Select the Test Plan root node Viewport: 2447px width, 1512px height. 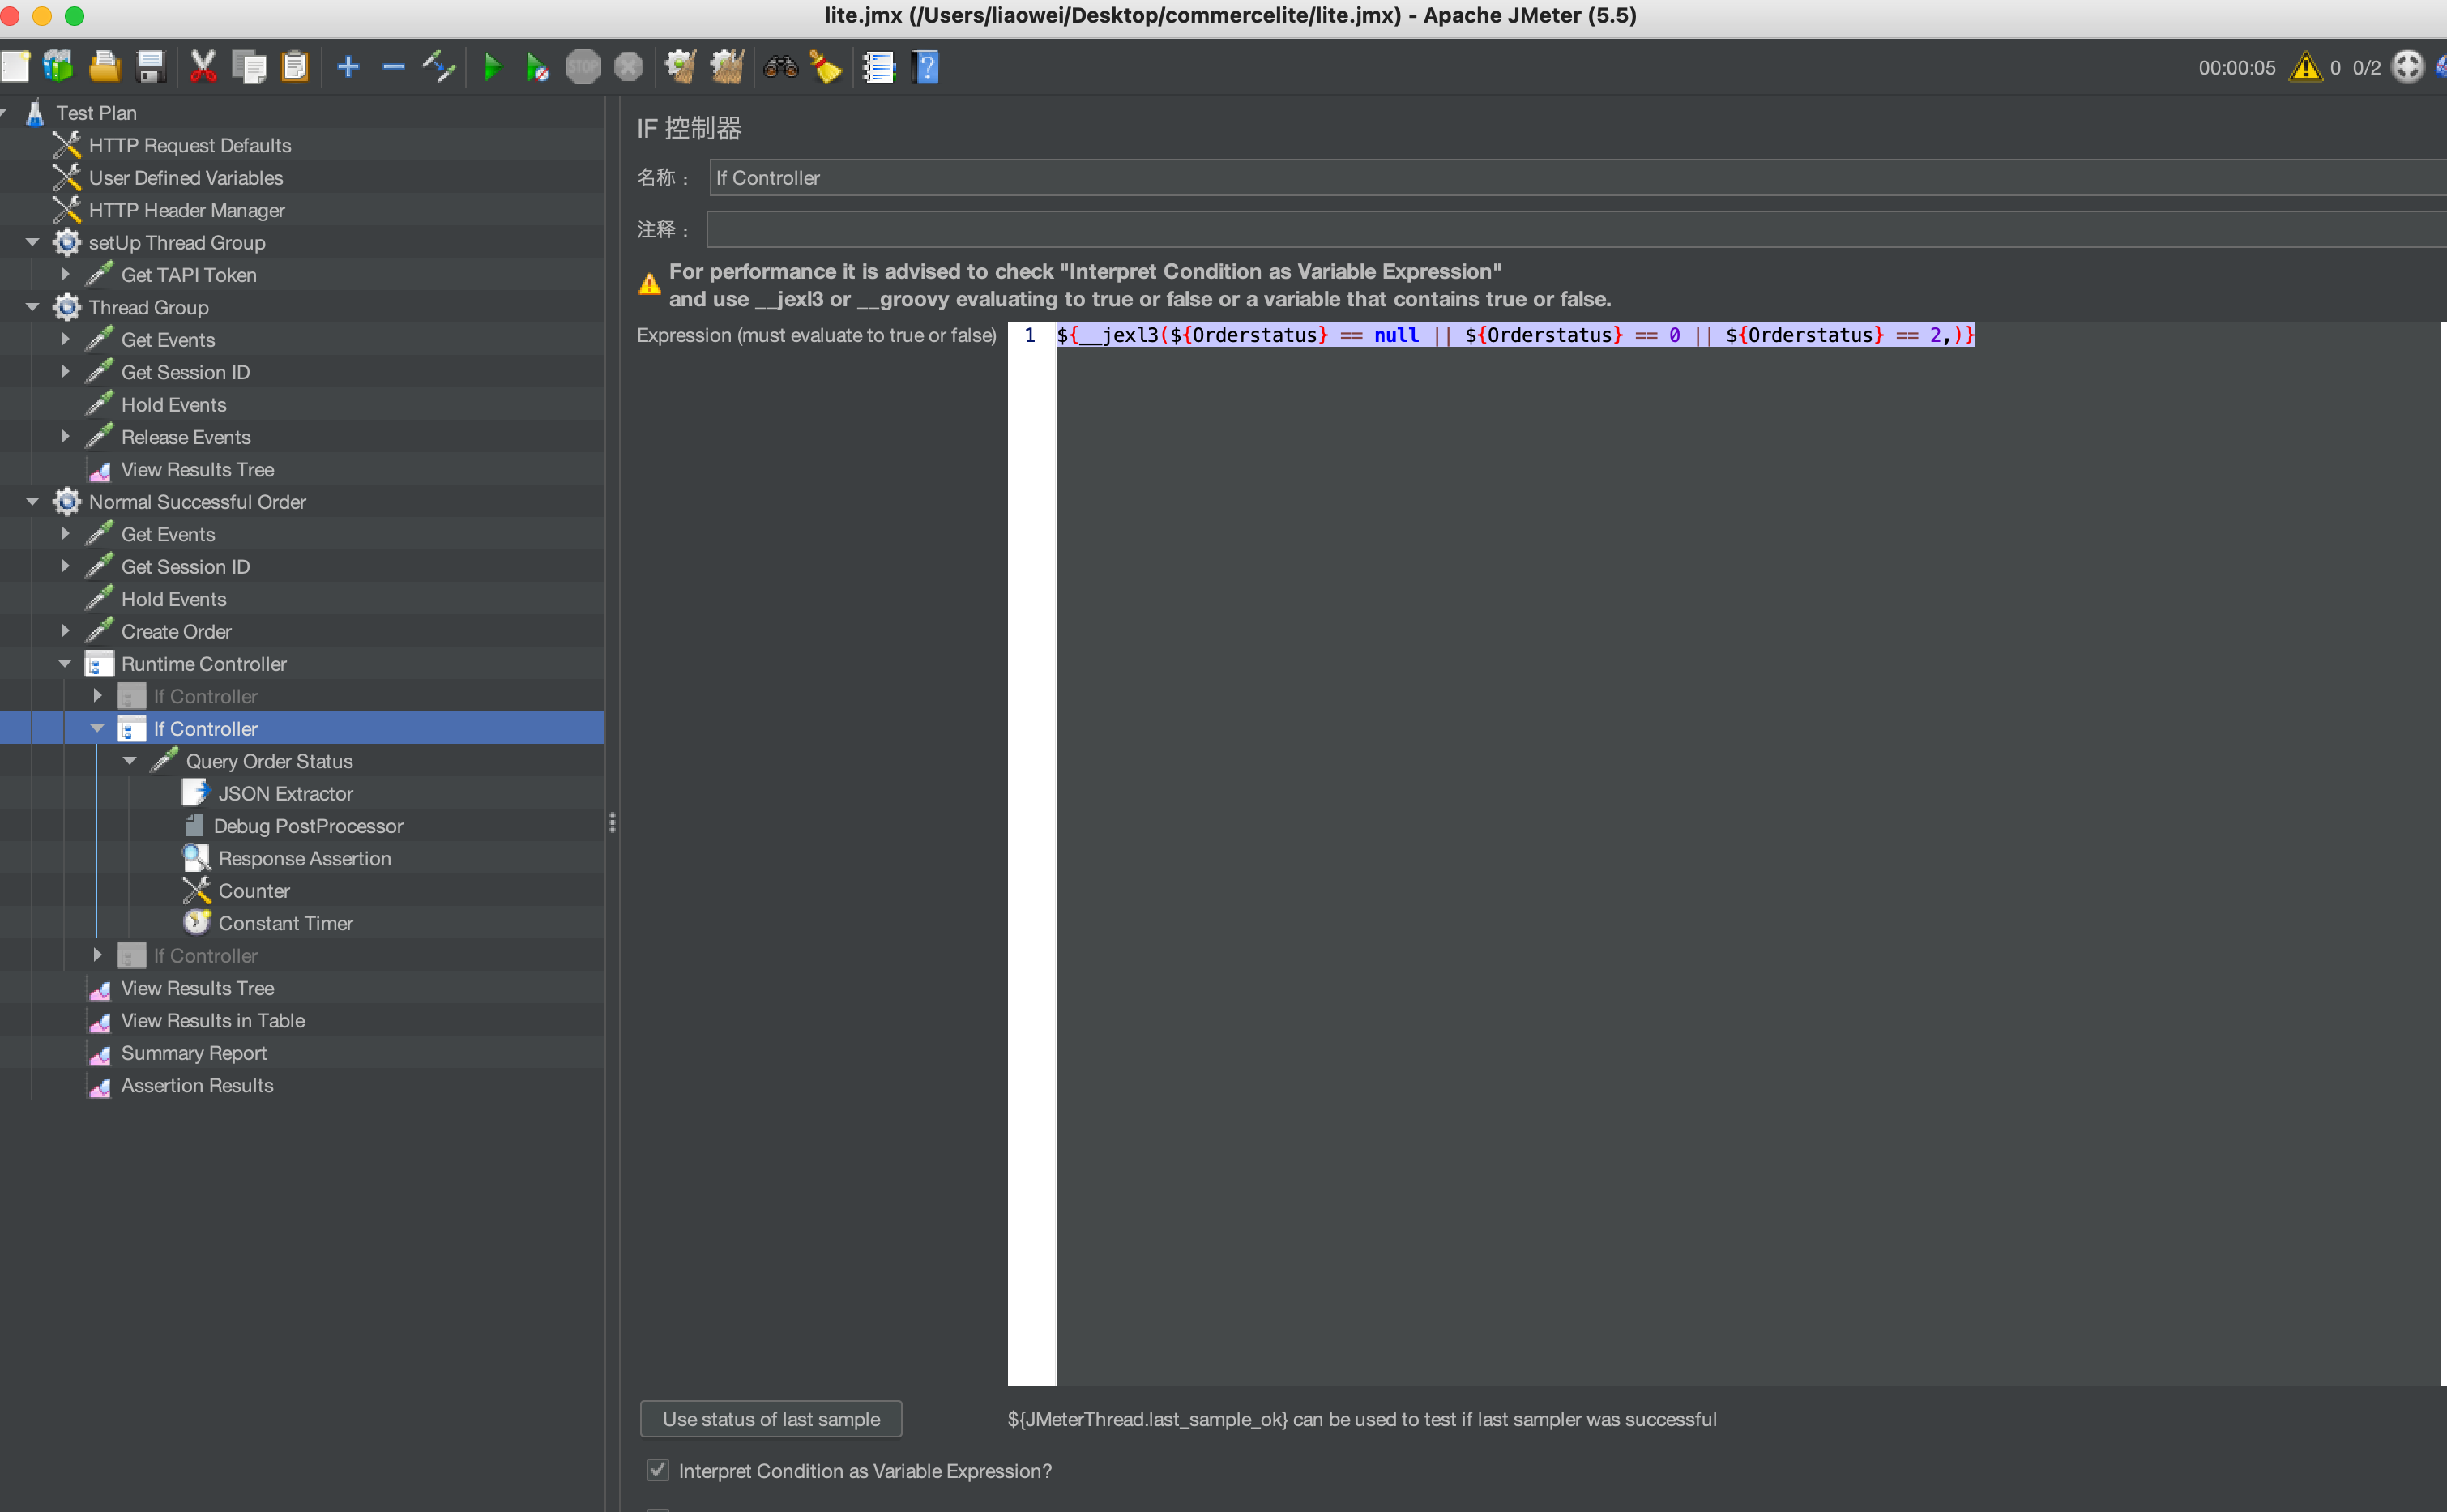tap(96, 113)
